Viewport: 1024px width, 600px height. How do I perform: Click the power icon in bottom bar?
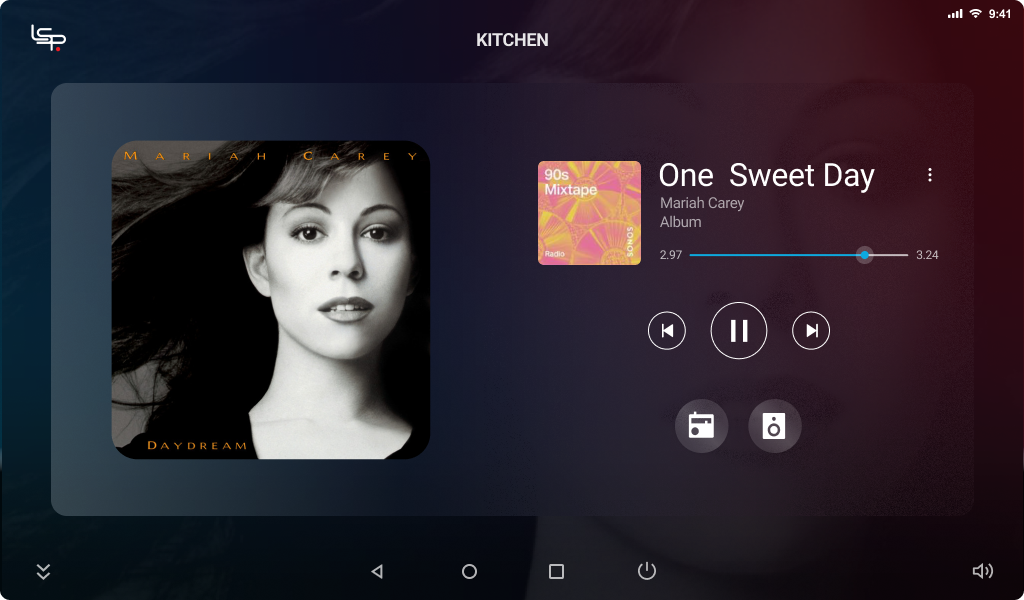[x=647, y=571]
